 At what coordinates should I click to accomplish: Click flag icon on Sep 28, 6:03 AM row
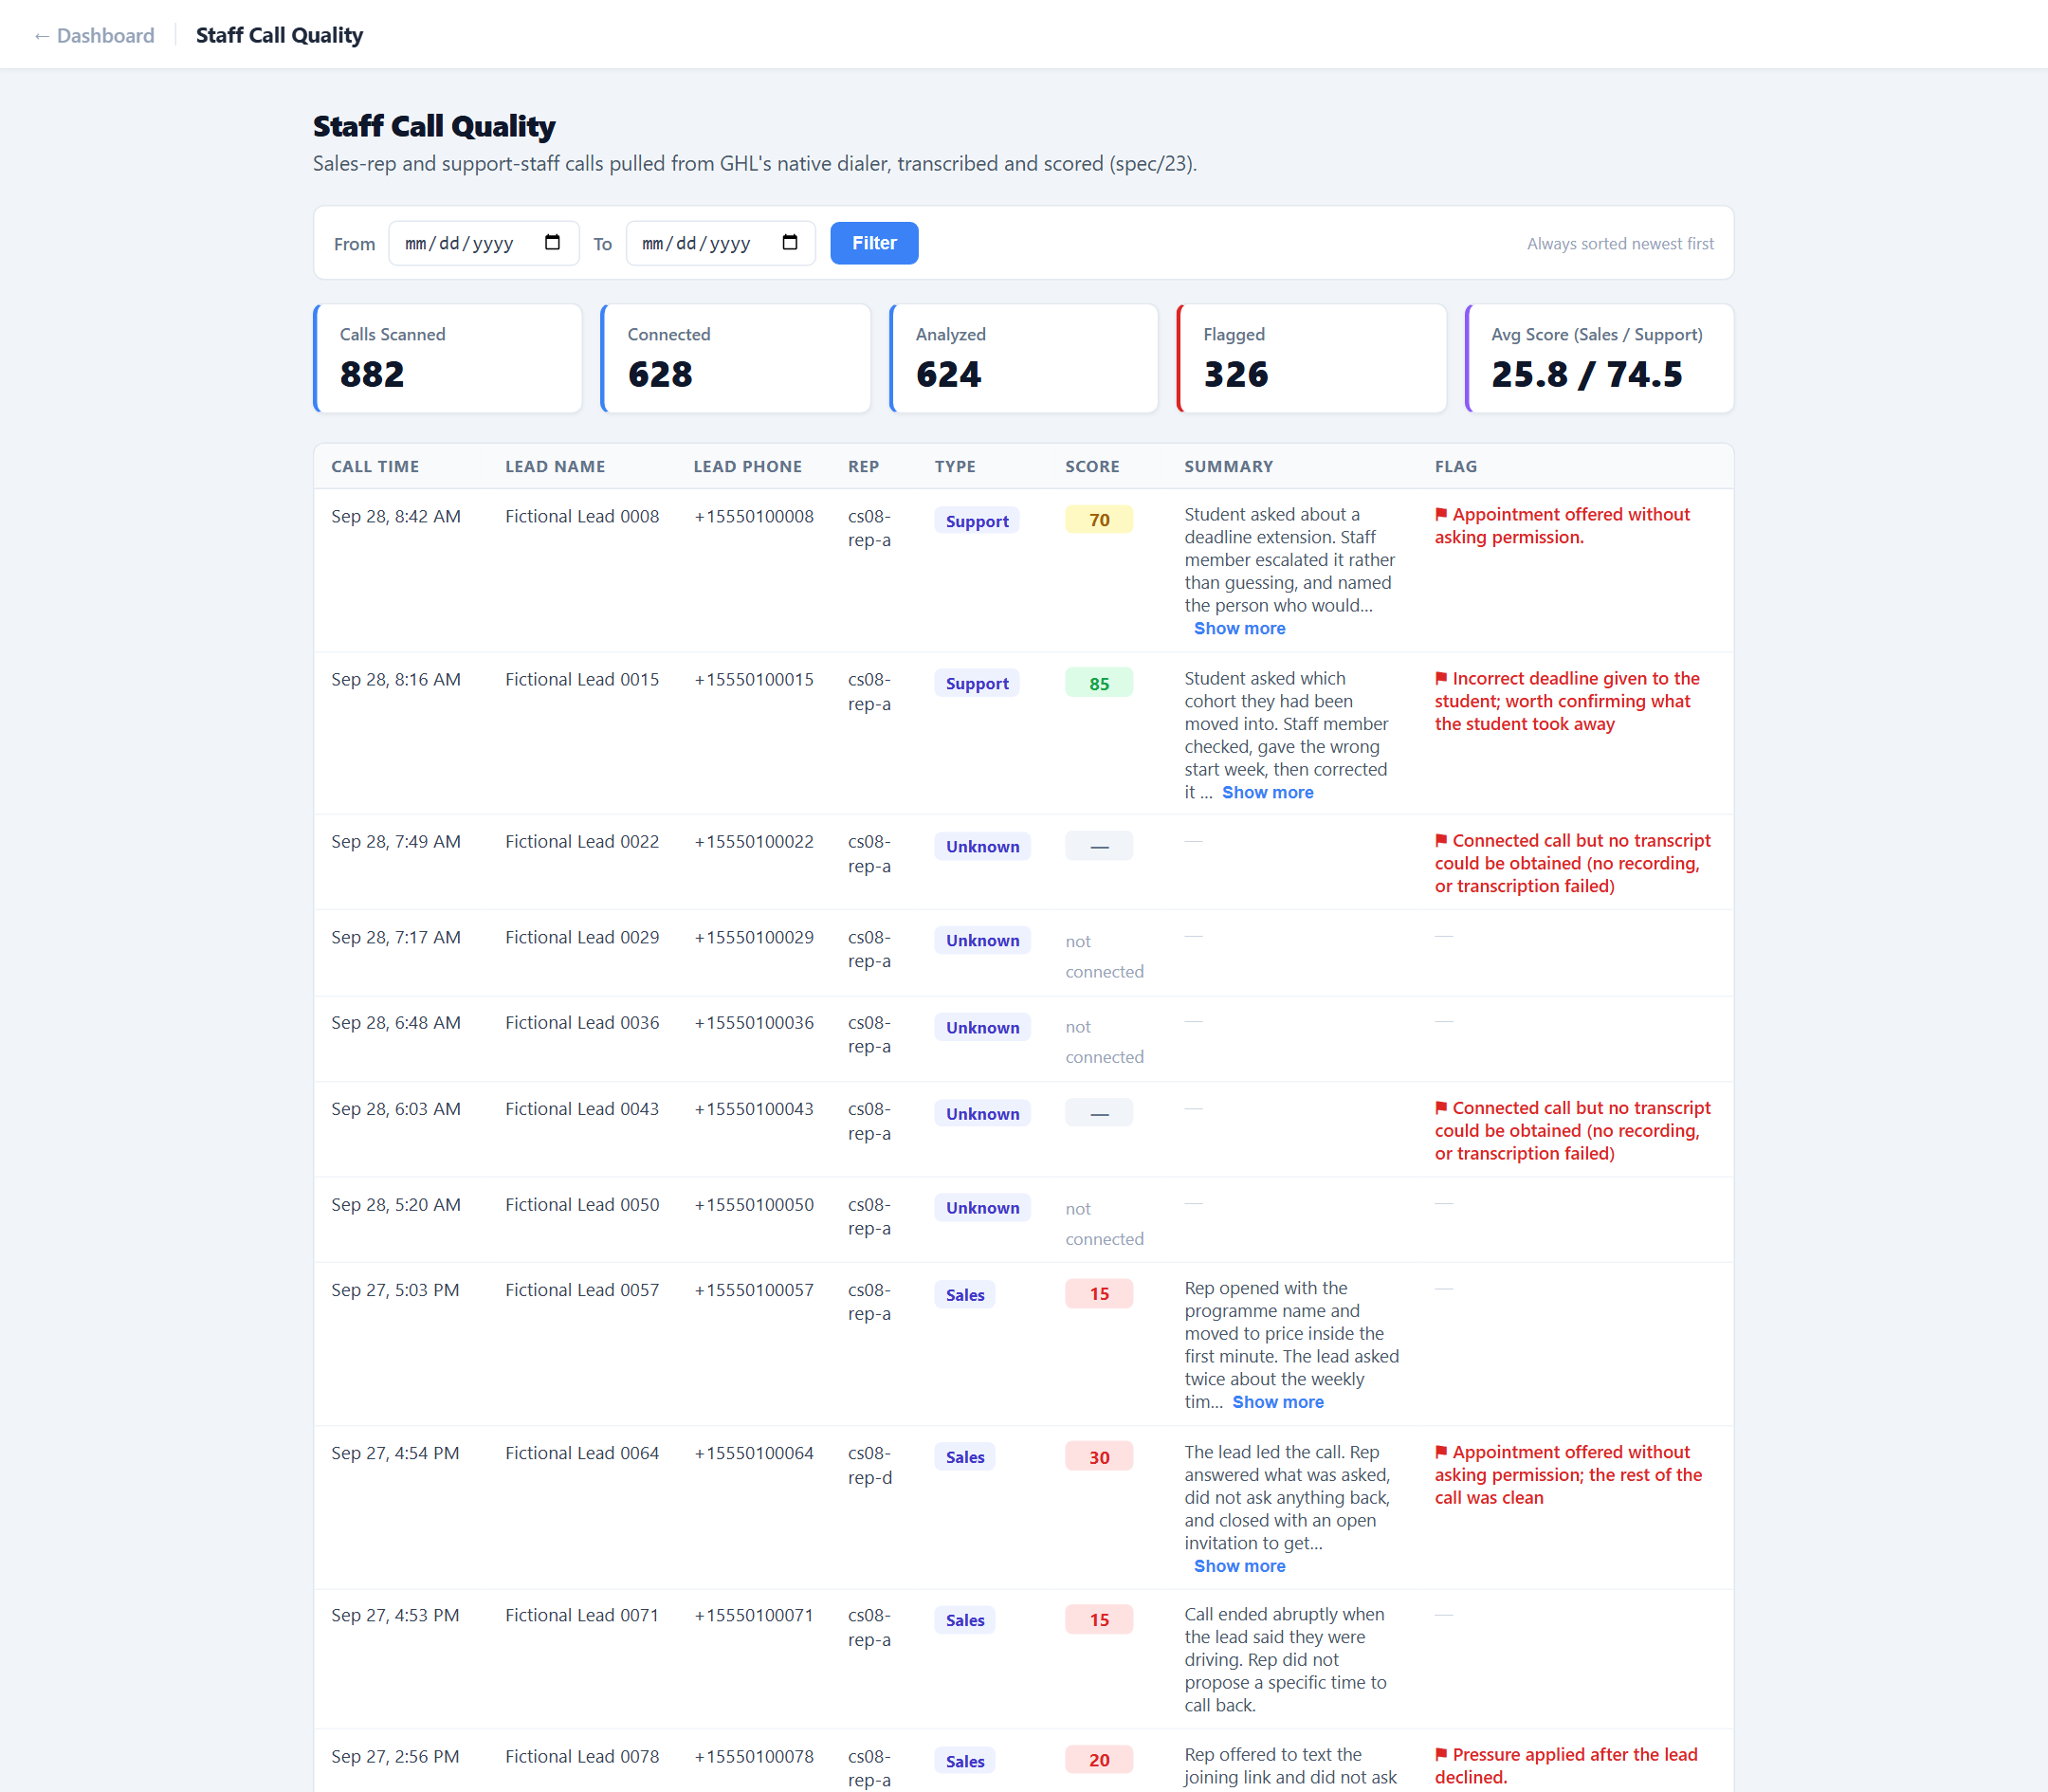(x=1441, y=1107)
